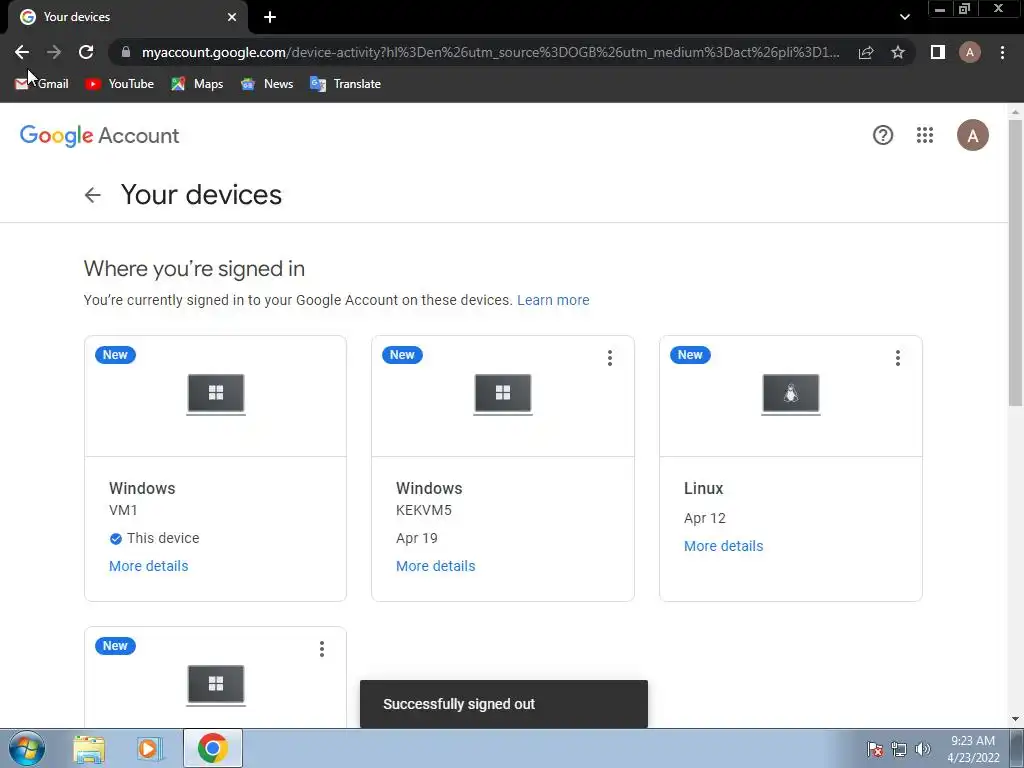Open YouTube bookmark
This screenshot has width=1024, height=768.
click(x=120, y=84)
